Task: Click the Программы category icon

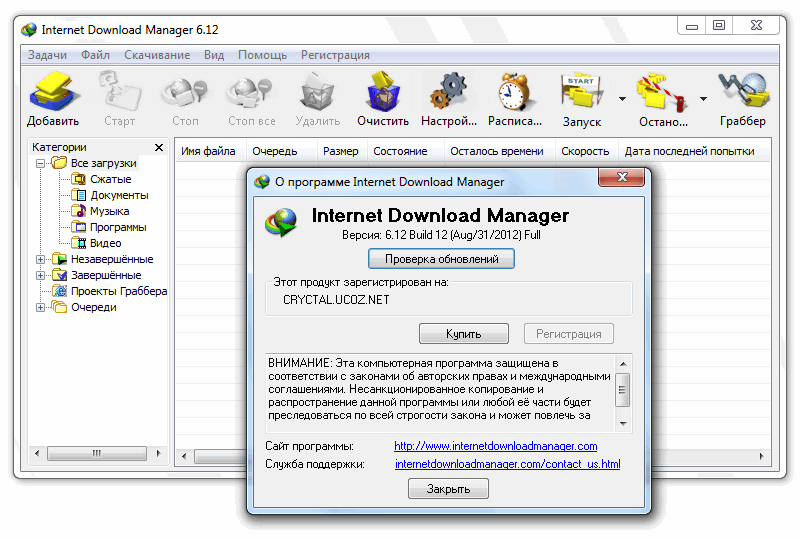Action: tap(79, 227)
